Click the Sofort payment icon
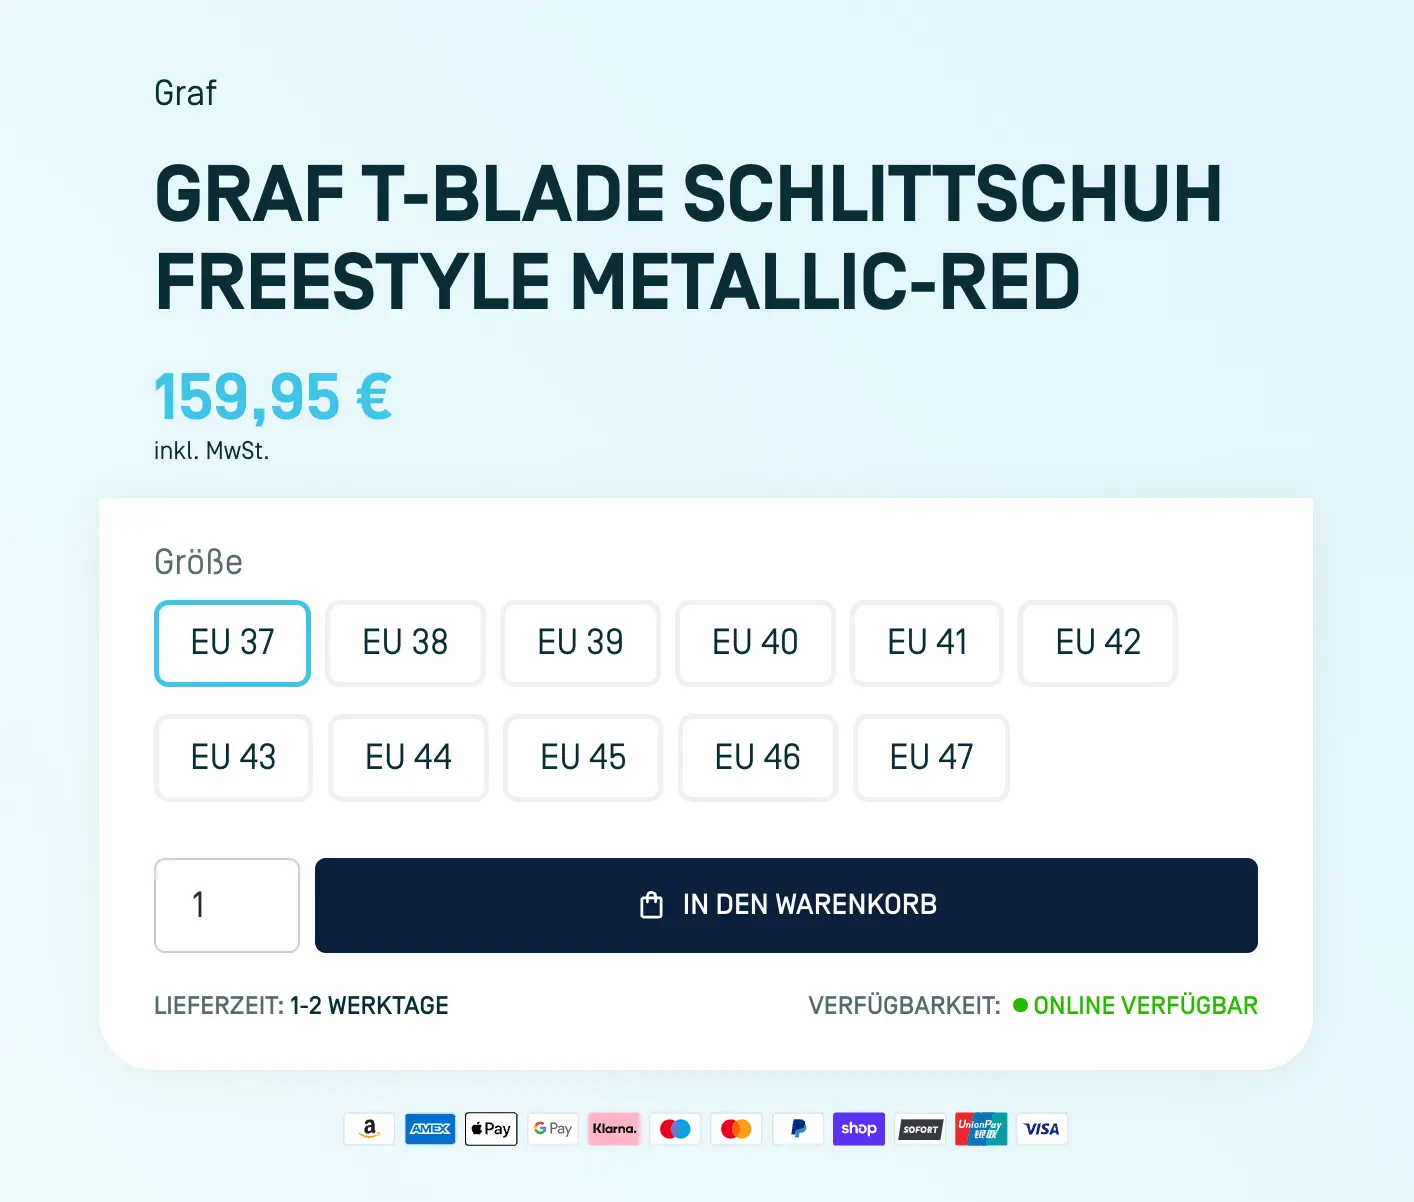The width and height of the screenshot is (1414, 1202). (x=920, y=1129)
